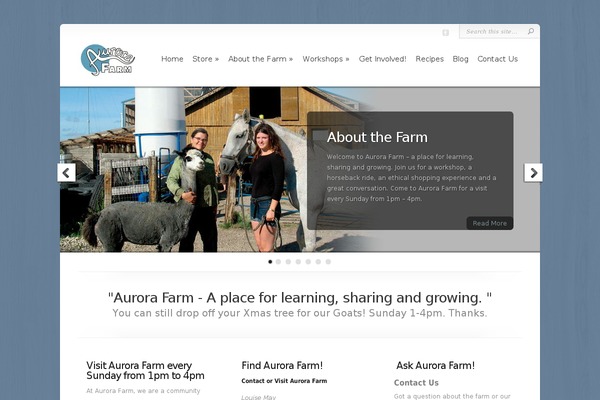Viewport: 600px width, 400px height.
Task: Click the Xmas tree drop-off notice text
Action: 300,313
